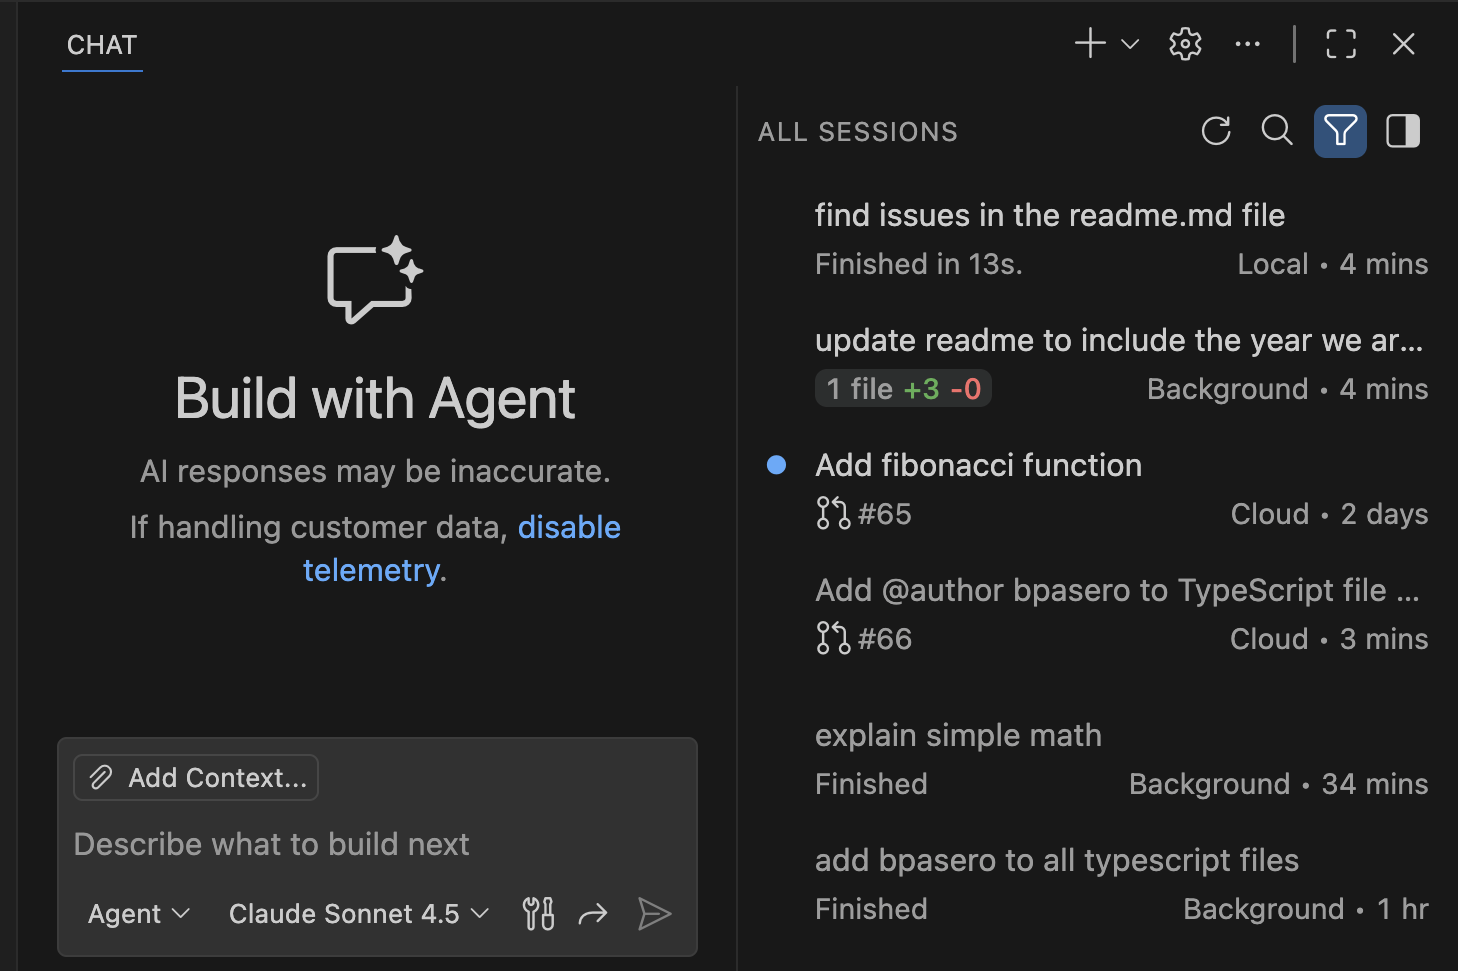Open the chat settings gear
This screenshot has height=971, width=1458.
(x=1184, y=43)
